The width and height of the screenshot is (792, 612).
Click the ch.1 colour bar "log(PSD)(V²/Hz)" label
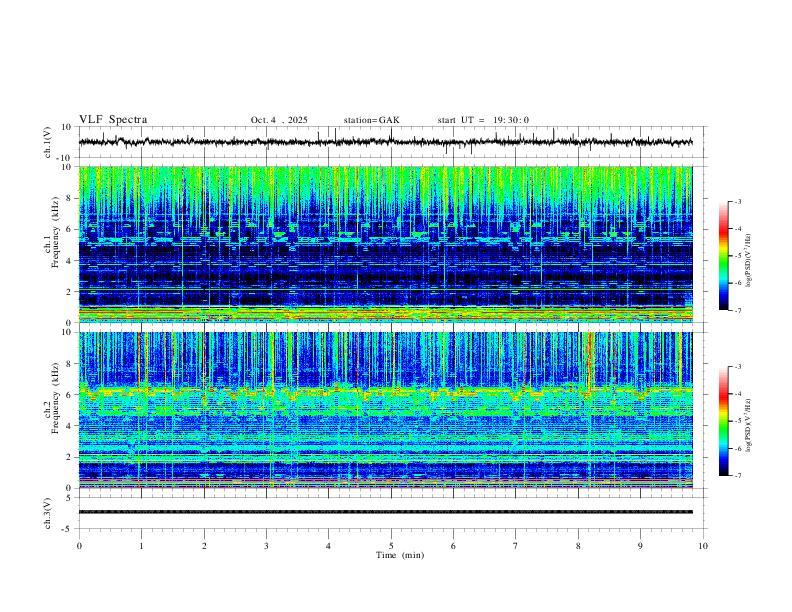(x=749, y=260)
